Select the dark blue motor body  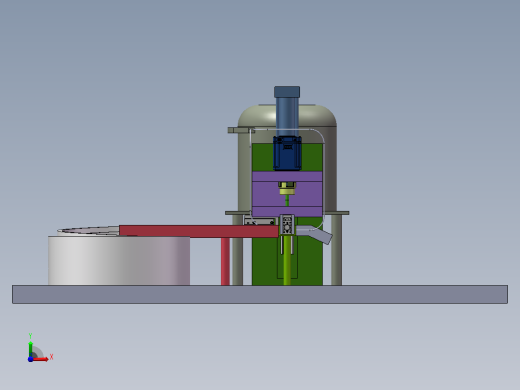pyautogui.click(x=287, y=153)
